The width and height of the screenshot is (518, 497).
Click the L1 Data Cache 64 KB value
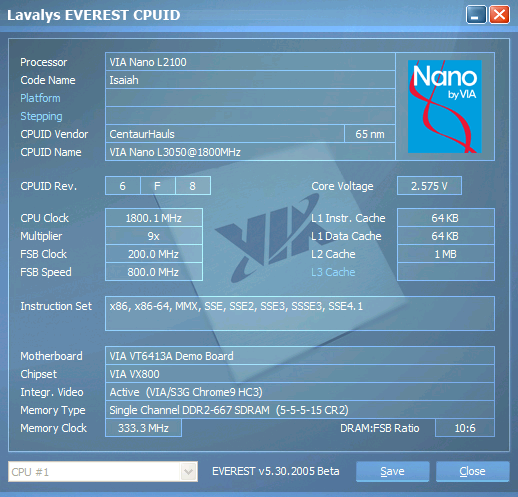(446, 236)
